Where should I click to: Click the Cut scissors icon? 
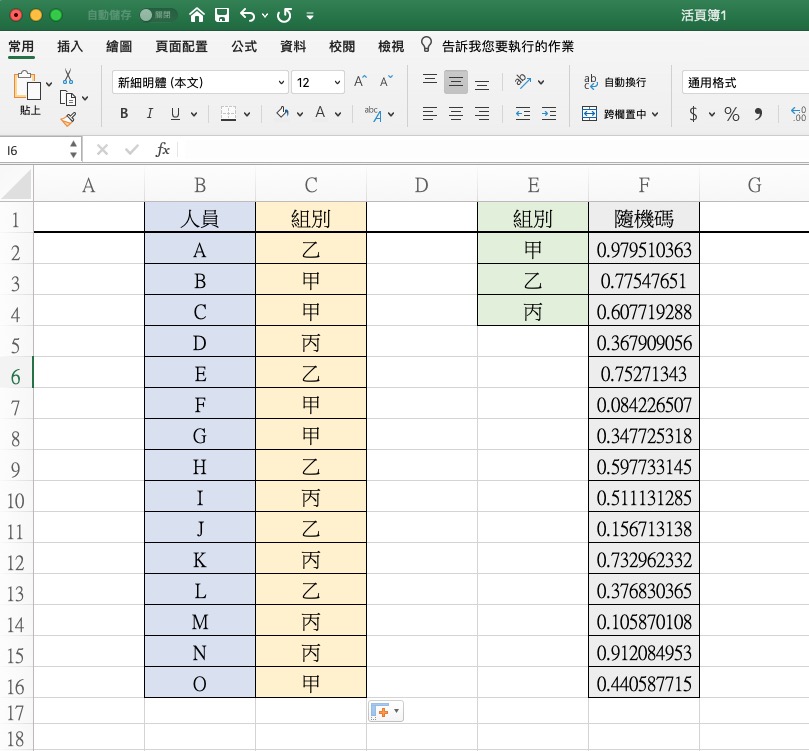pos(68,76)
